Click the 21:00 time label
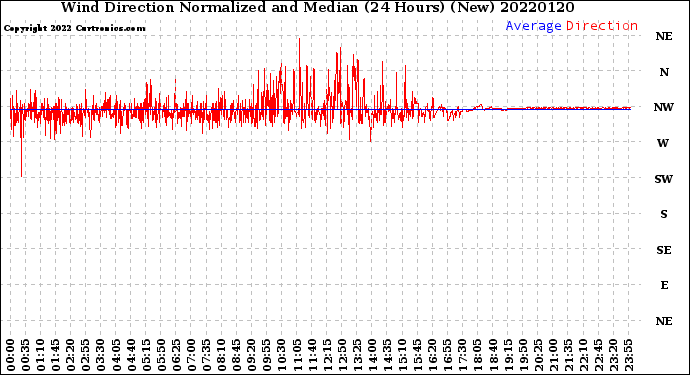 [x=553, y=355]
